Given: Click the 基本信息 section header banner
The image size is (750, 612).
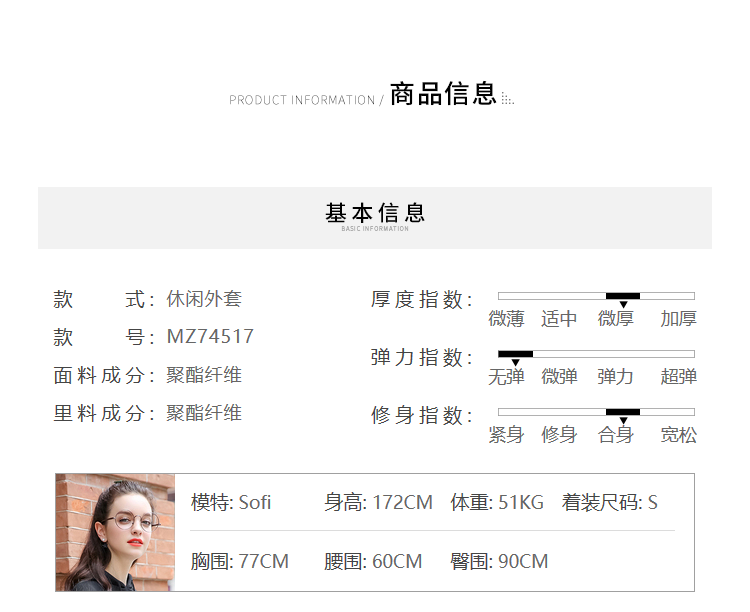Looking at the screenshot, I should [375, 216].
